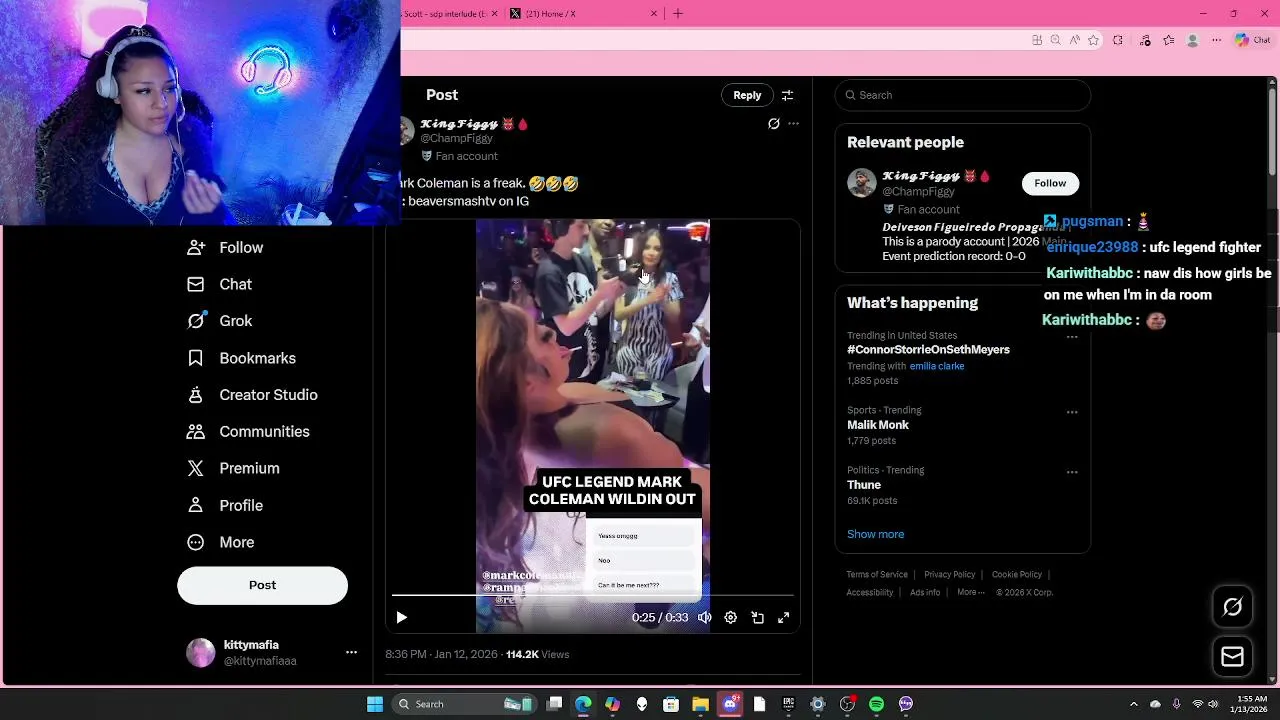Expand the footer More dropdown

pos(969,593)
